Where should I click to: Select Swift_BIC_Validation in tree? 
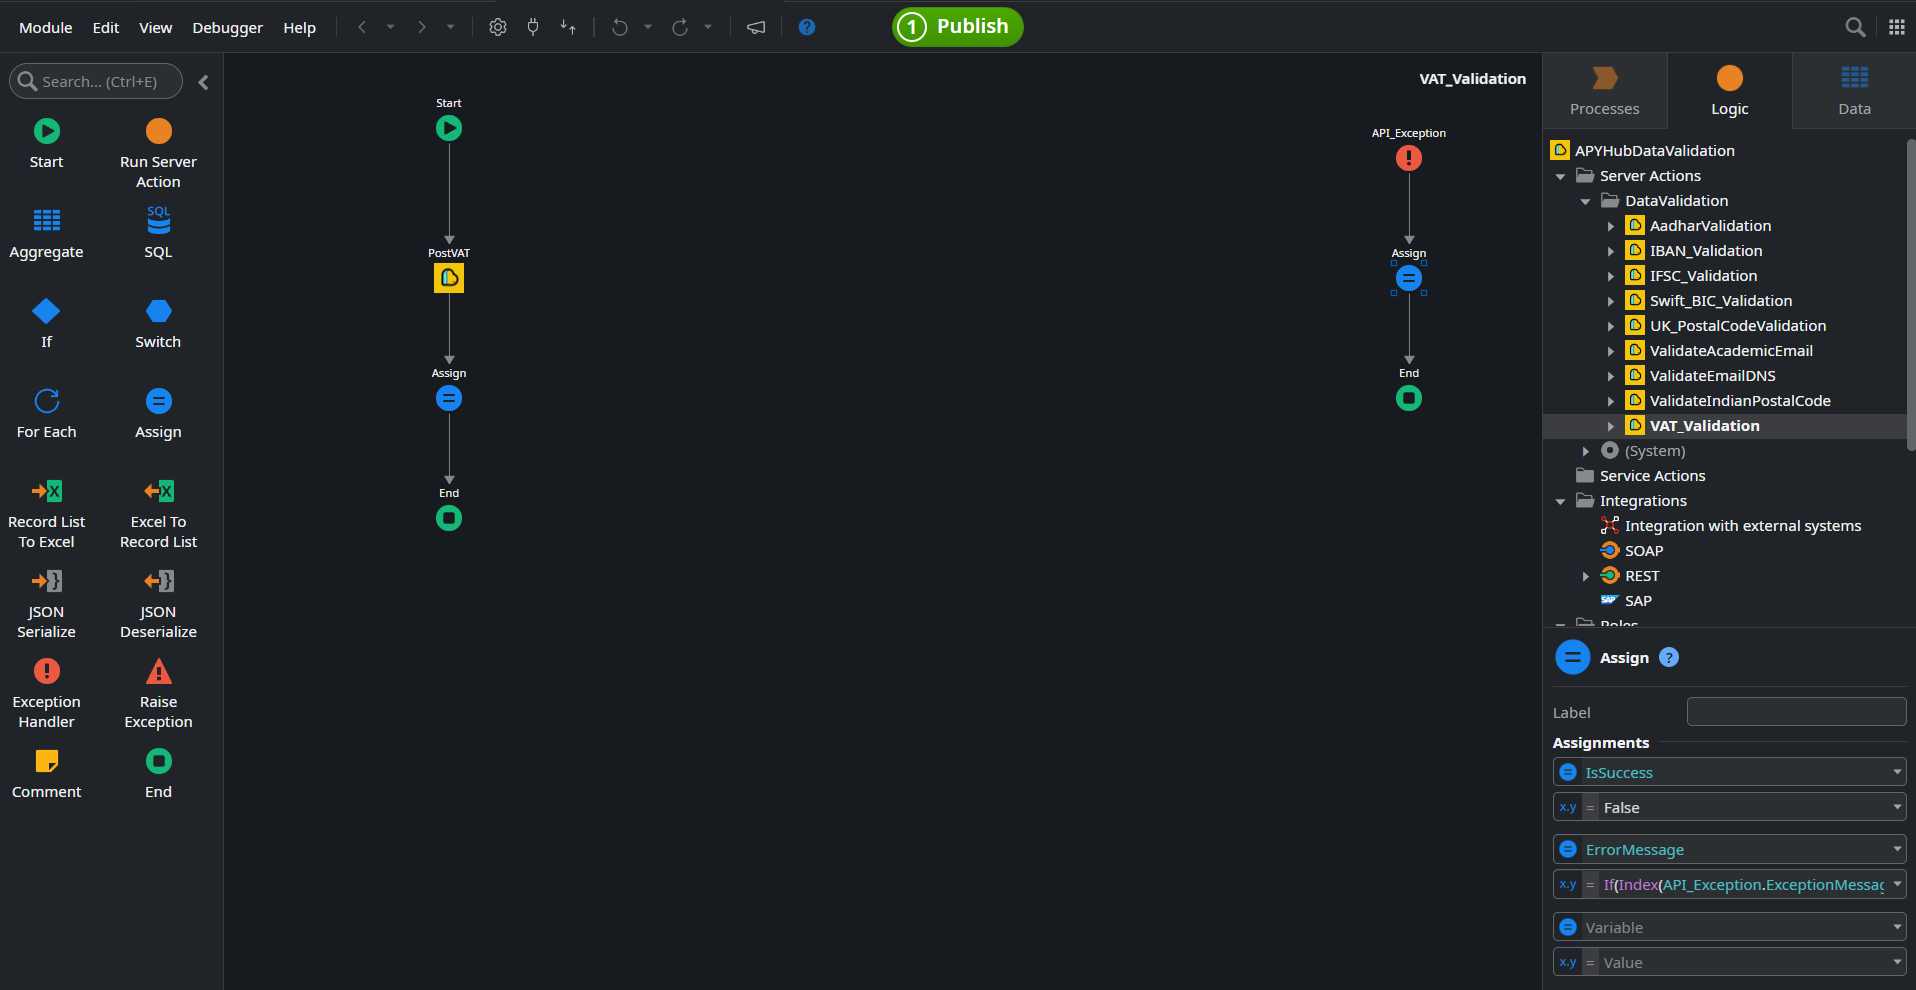click(1720, 301)
